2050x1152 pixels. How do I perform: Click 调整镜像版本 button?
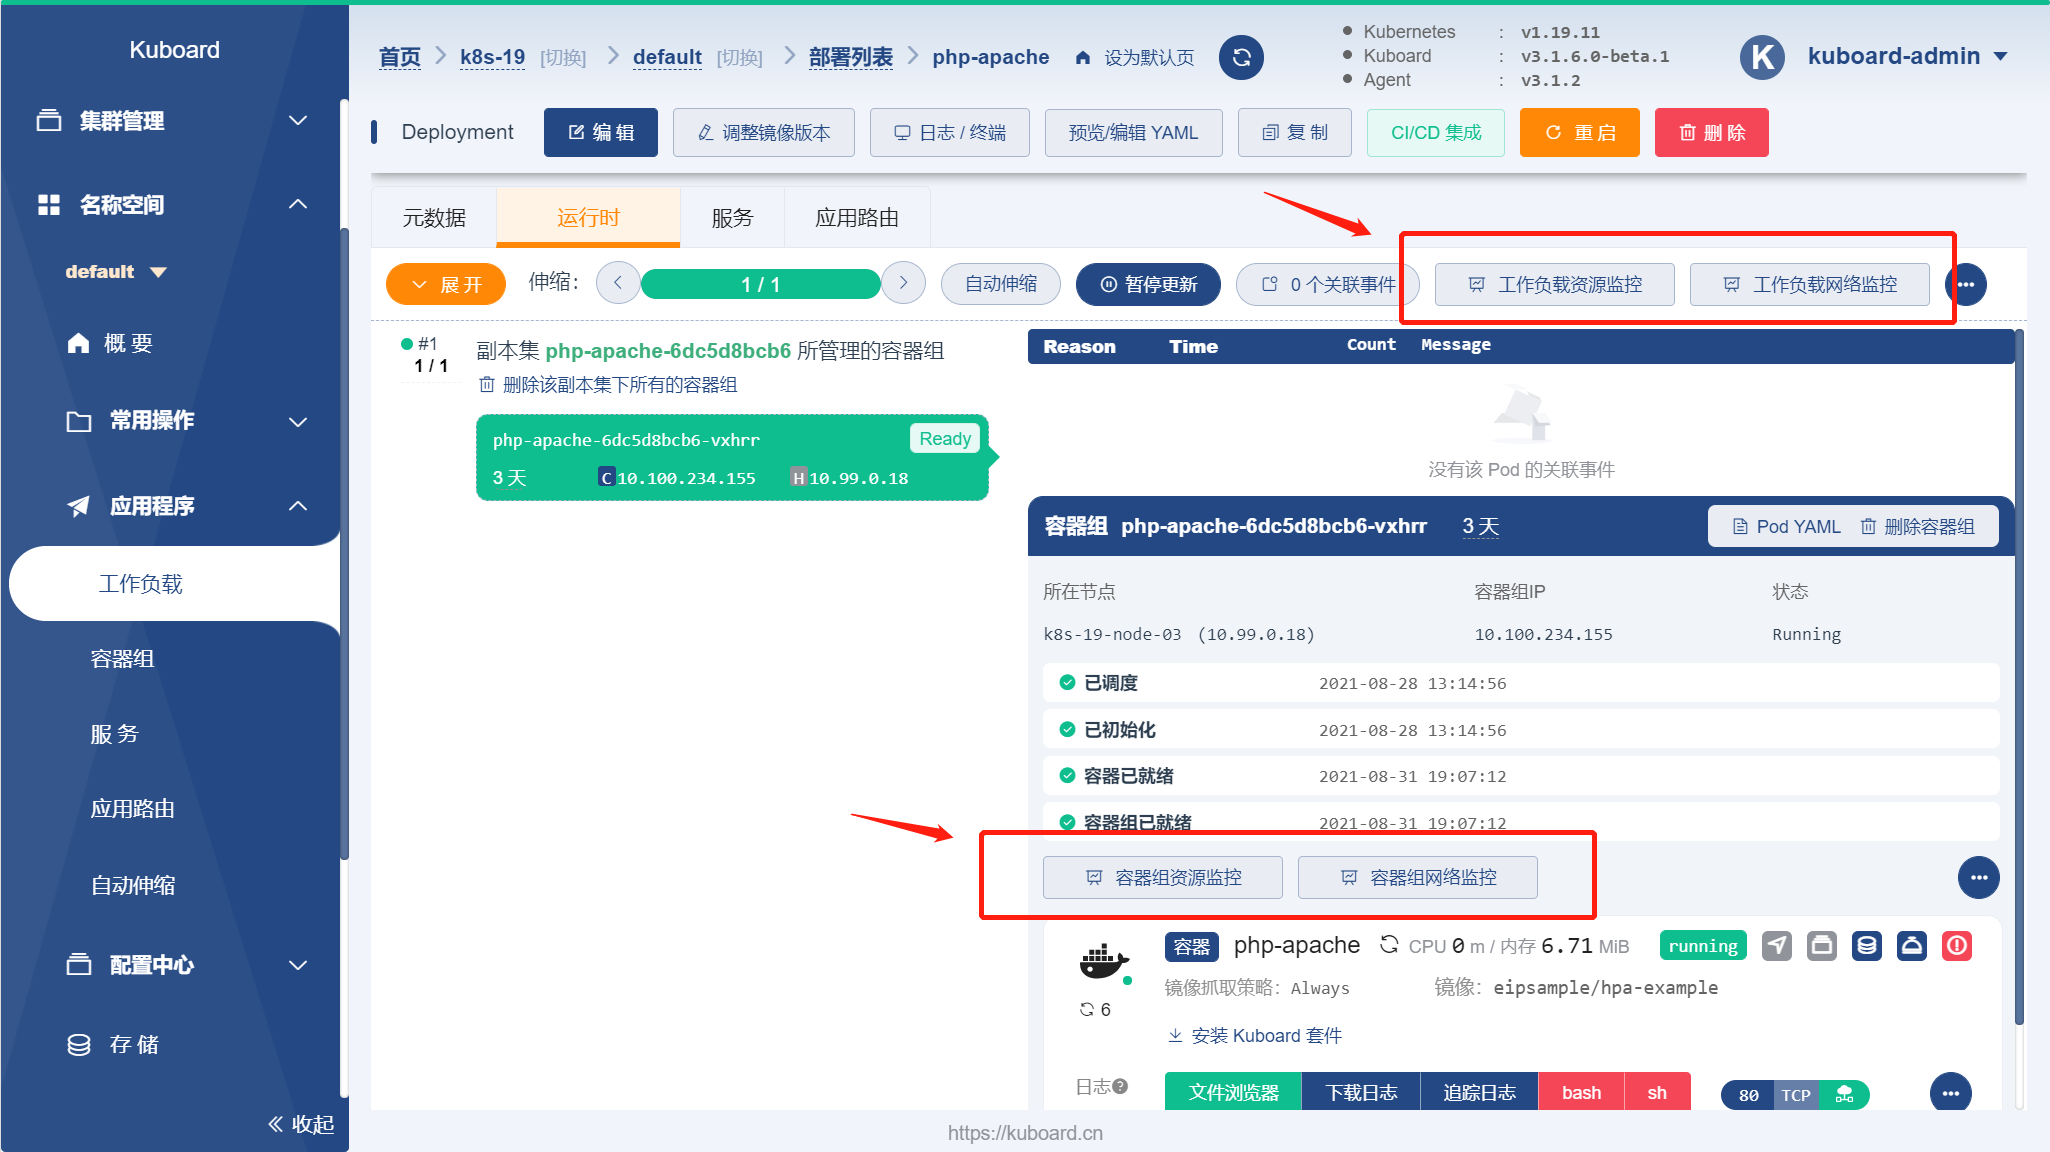click(x=764, y=133)
